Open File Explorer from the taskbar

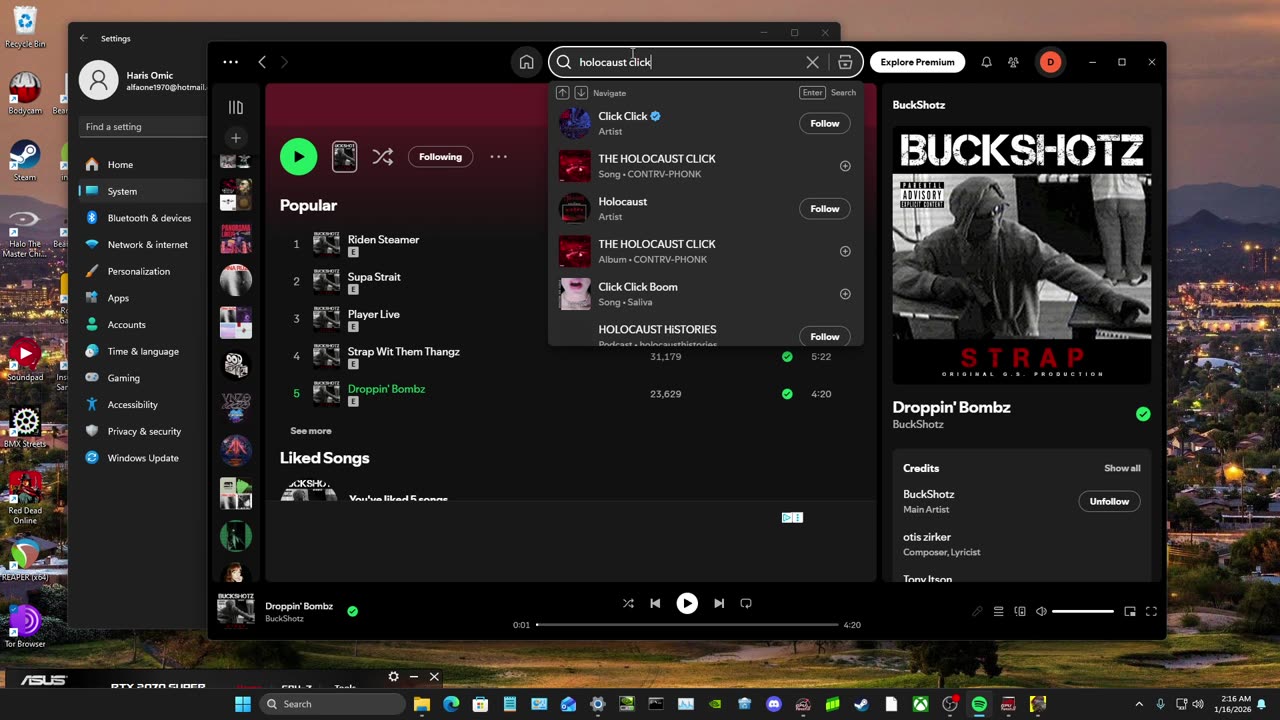[422, 704]
